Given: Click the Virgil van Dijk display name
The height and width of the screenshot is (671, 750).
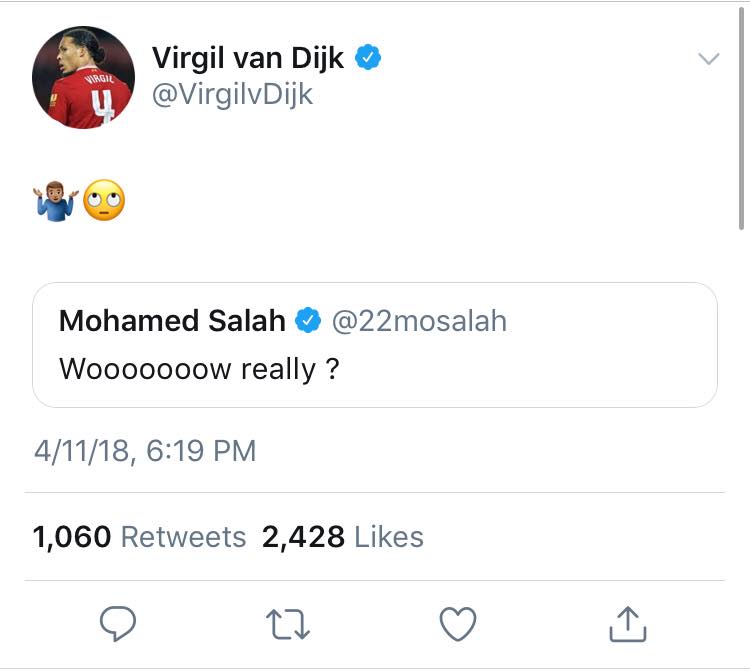Looking at the screenshot, I should [248, 58].
